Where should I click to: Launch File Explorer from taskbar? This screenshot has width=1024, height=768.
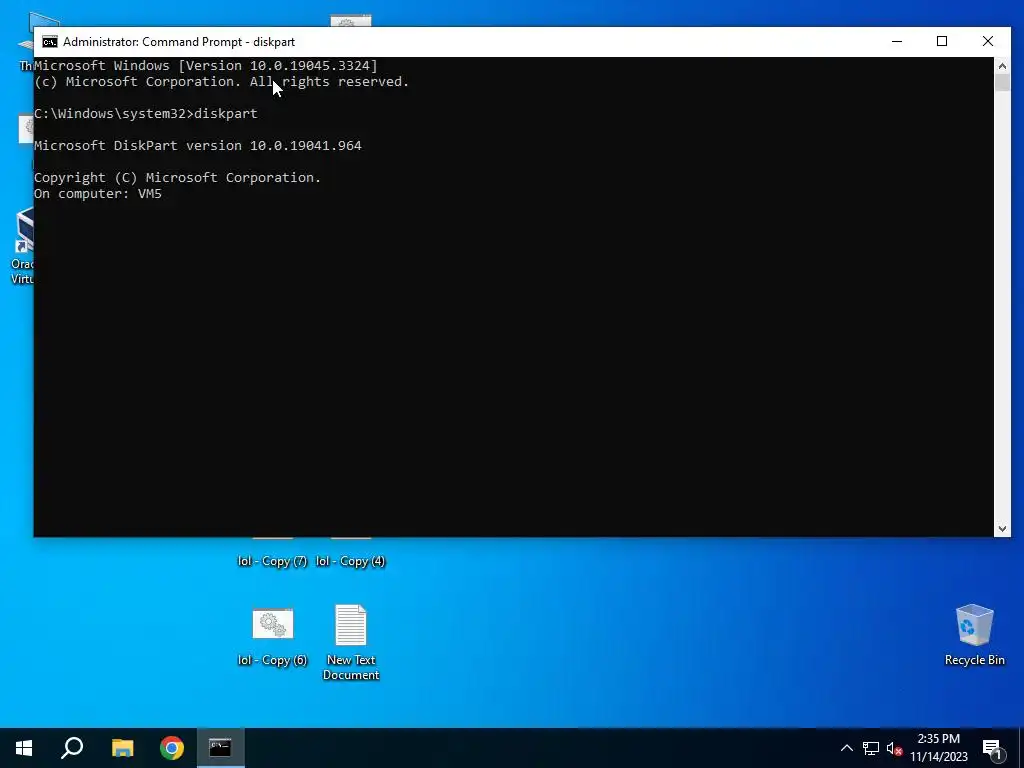pyautogui.click(x=122, y=748)
